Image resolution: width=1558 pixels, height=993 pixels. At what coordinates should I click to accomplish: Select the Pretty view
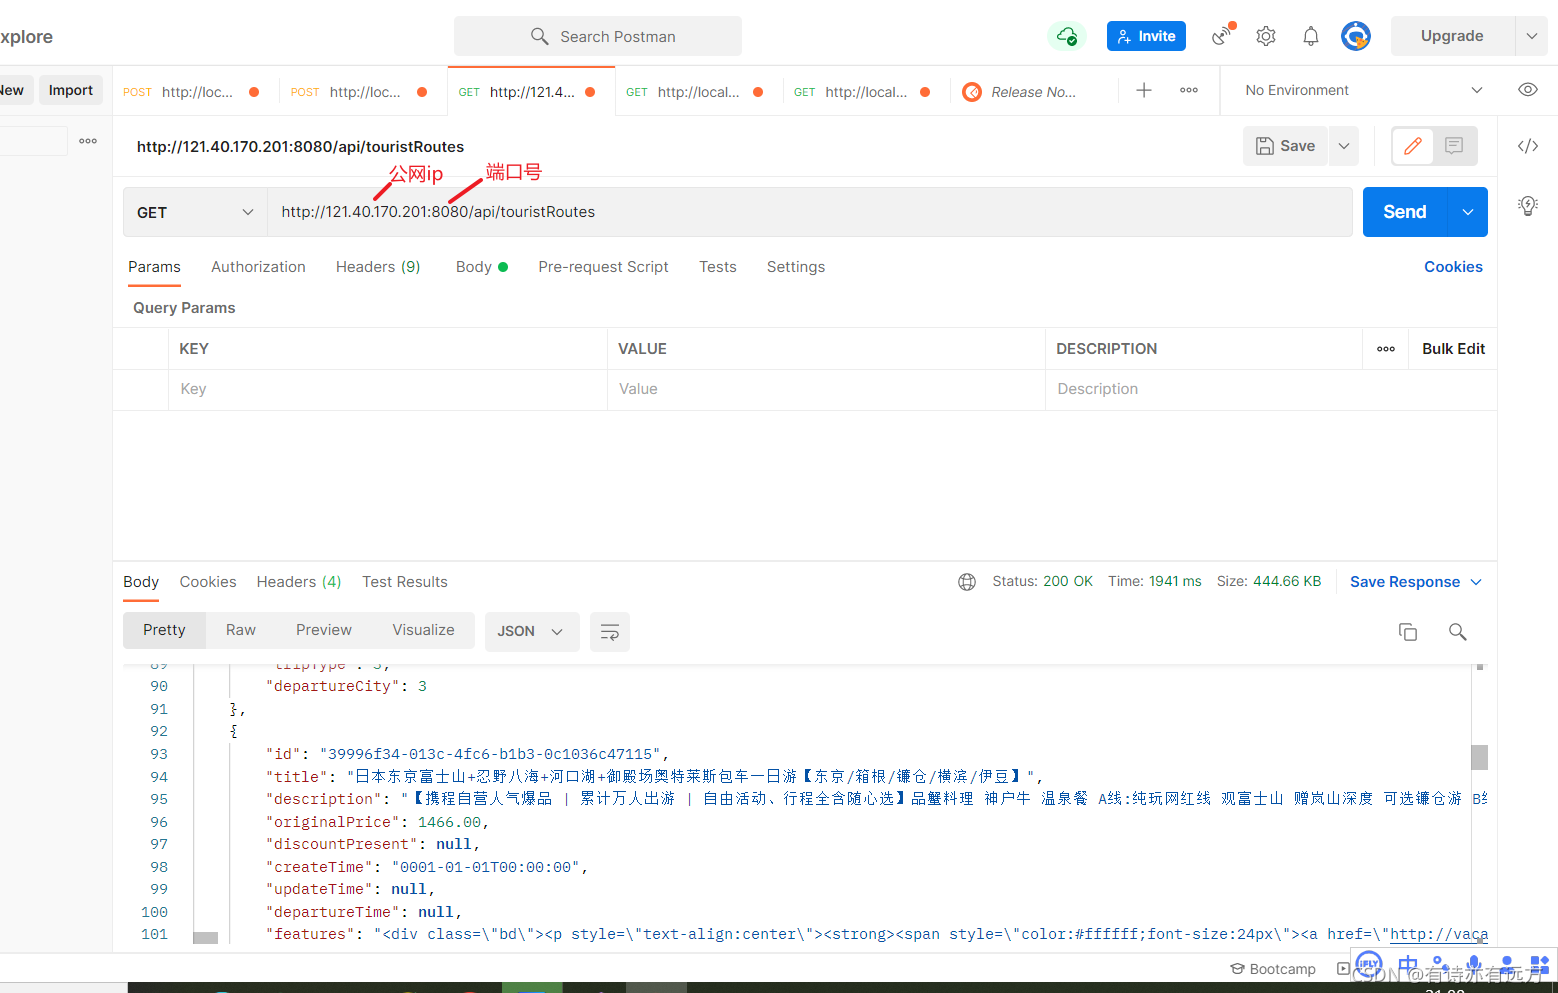click(164, 630)
